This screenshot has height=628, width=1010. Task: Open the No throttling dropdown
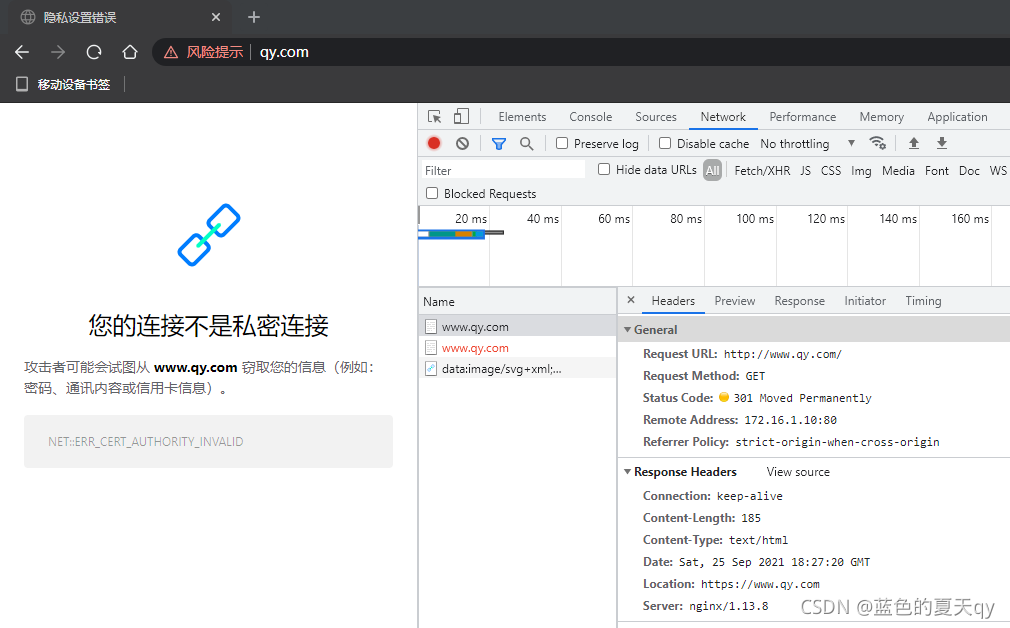[x=807, y=144]
